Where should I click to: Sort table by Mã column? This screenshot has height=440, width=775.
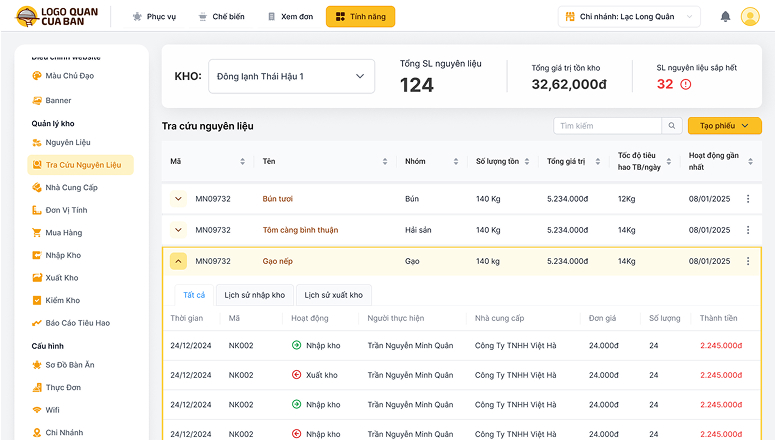point(242,161)
